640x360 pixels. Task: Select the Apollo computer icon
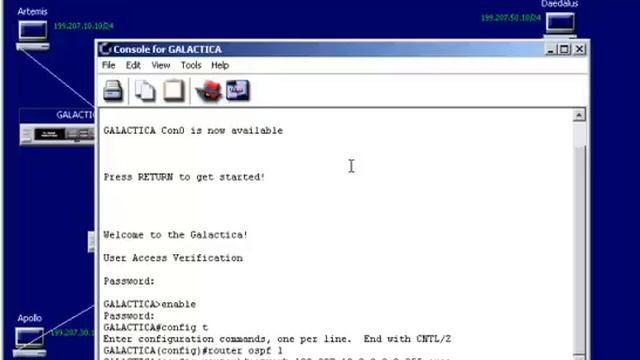(30, 341)
